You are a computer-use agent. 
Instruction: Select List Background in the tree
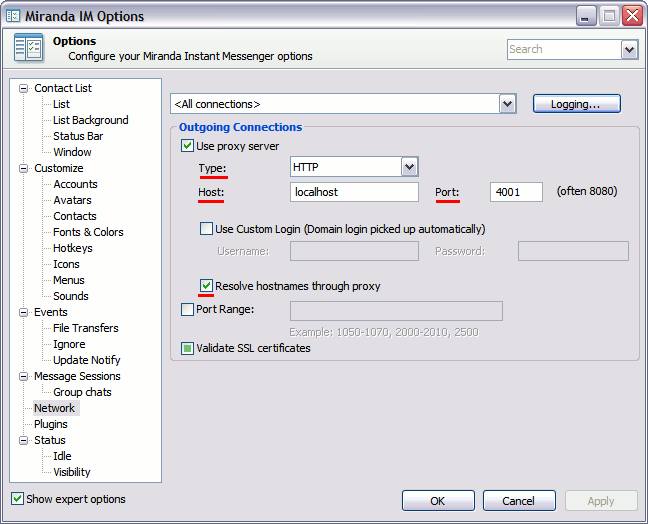point(91,120)
